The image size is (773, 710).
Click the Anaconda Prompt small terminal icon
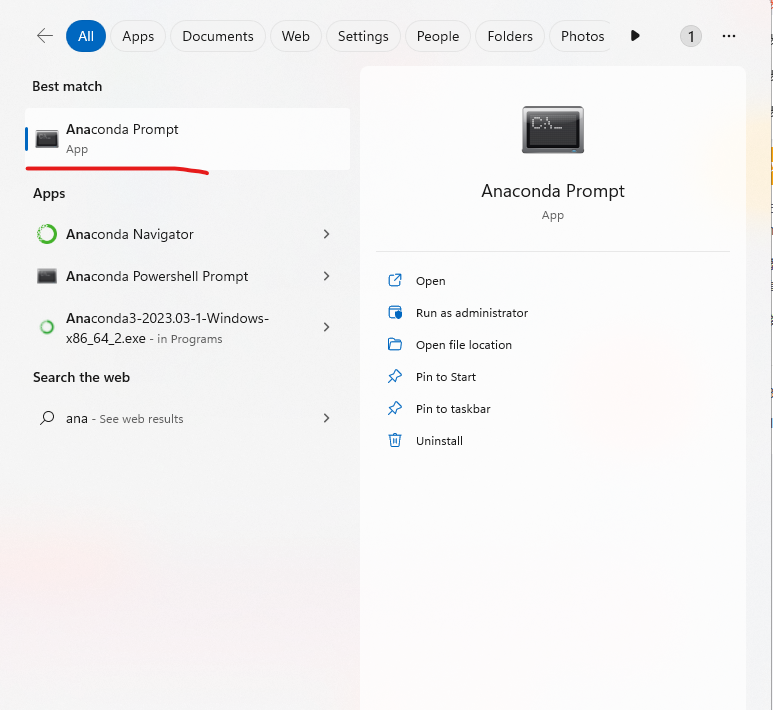tap(47, 139)
